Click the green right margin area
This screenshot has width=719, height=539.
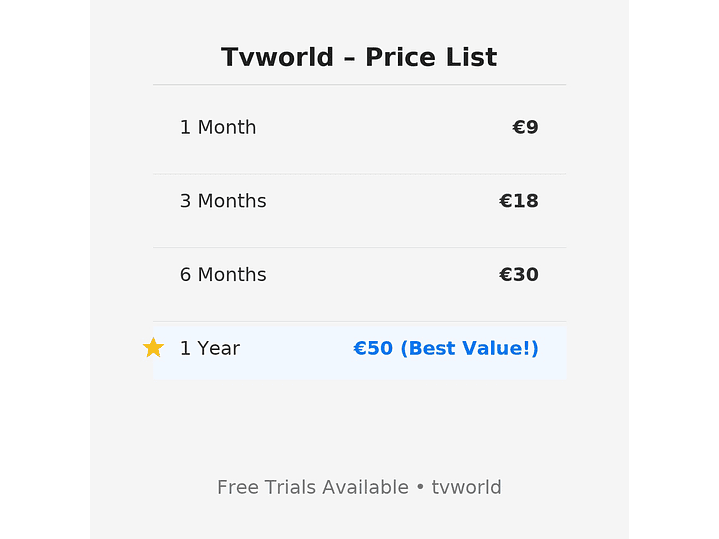tap(673, 270)
